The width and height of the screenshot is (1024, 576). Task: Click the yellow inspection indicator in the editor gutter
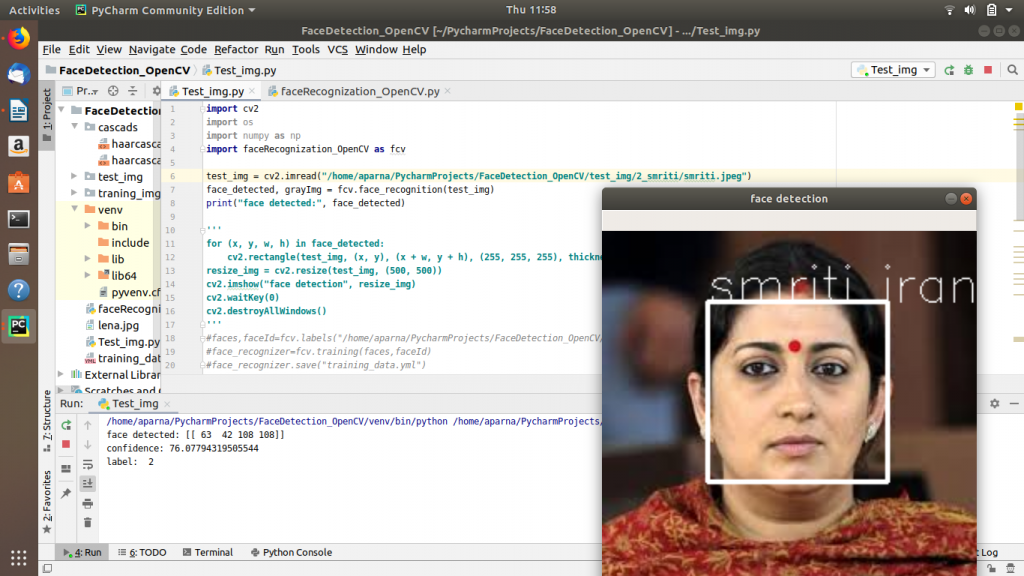point(1018,106)
